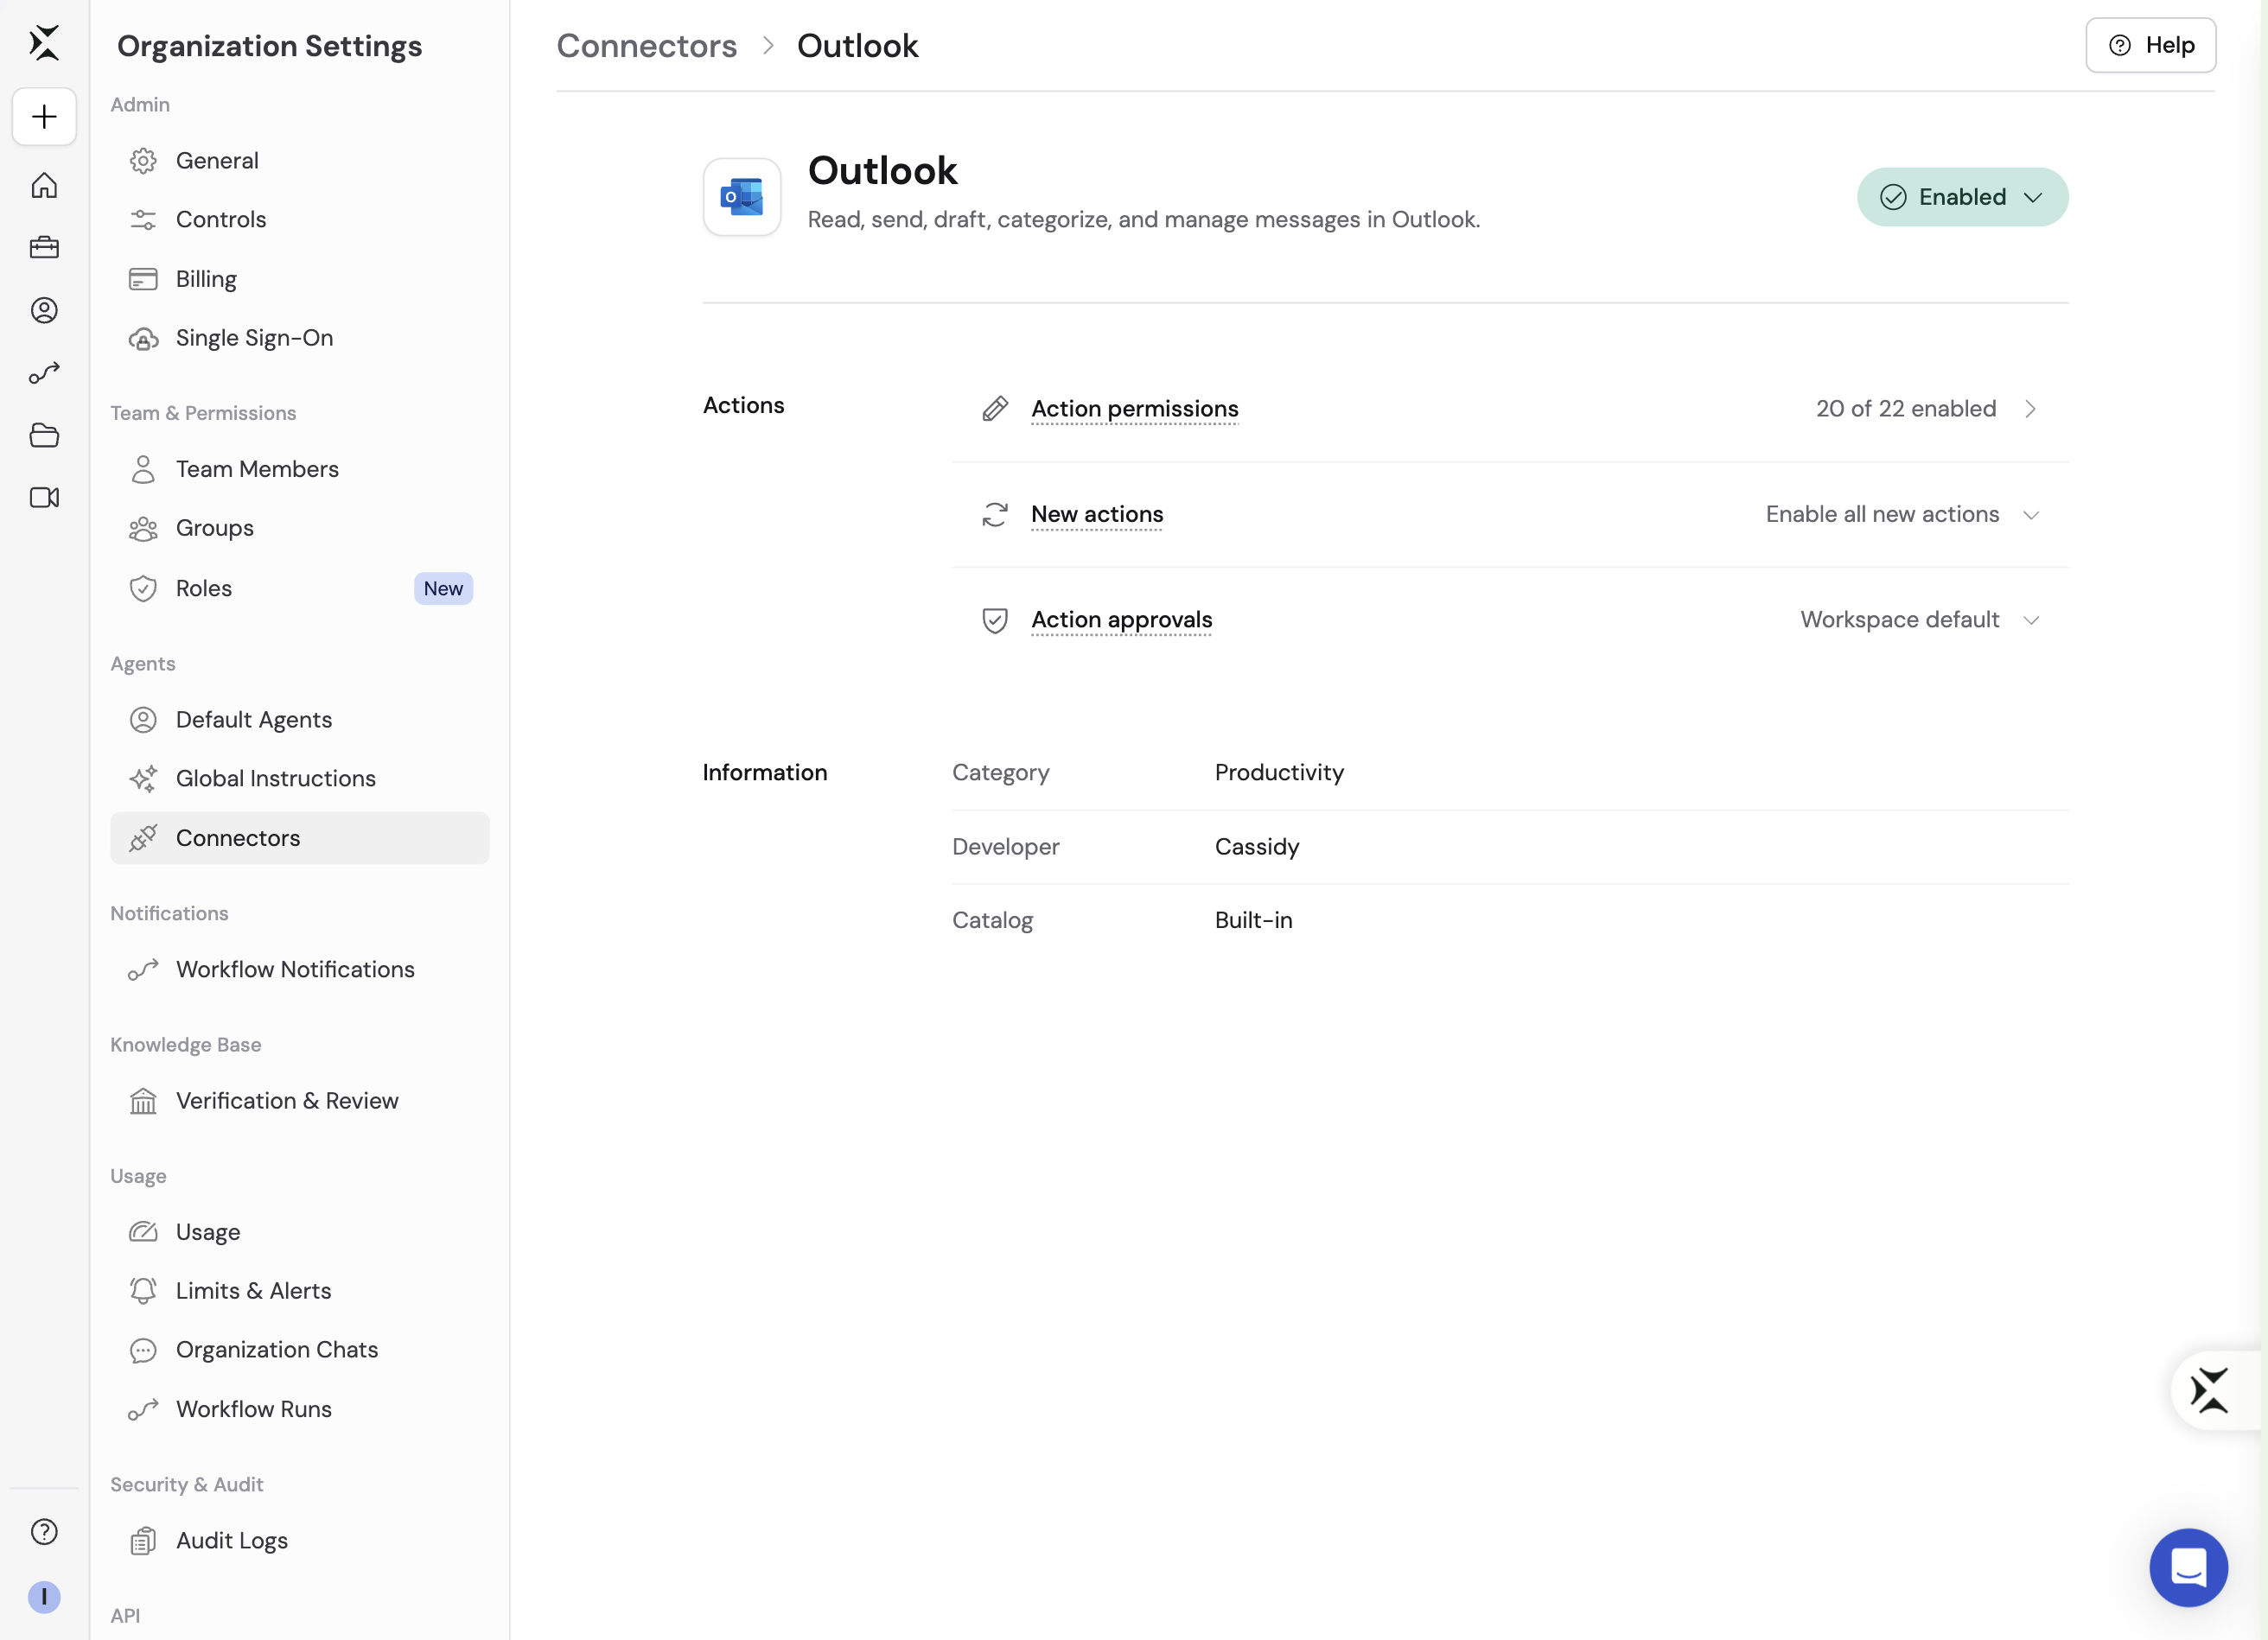This screenshot has height=1640, width=2268.
Task: Click the shield icon beside Action approvals
Action: 995,620
